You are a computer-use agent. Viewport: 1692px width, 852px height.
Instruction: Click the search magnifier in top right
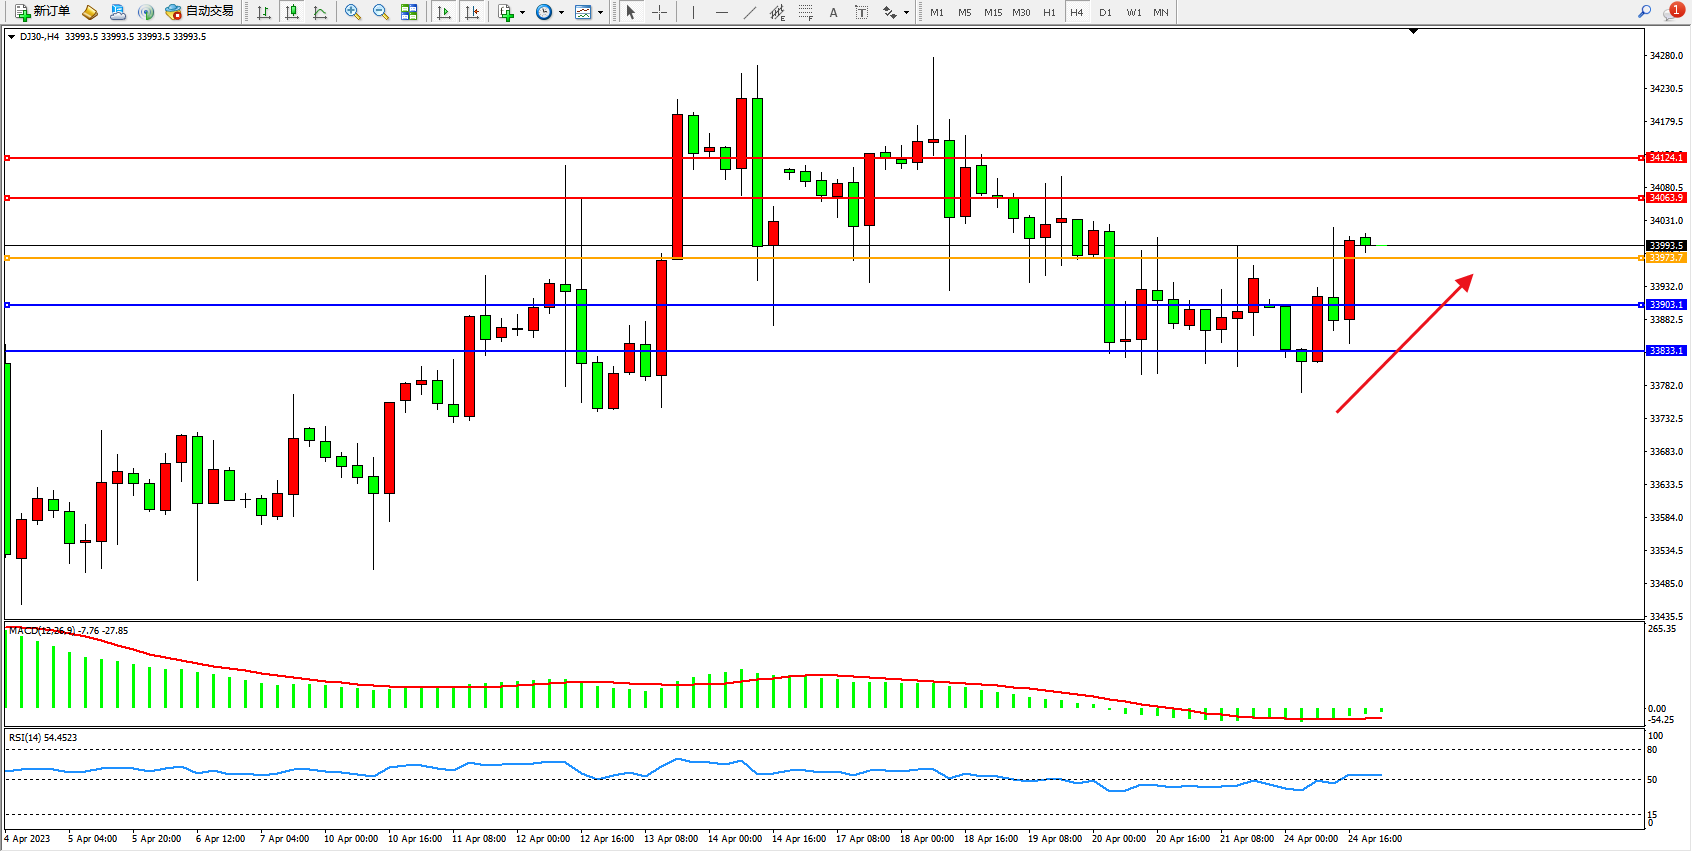coord(1644,12)
